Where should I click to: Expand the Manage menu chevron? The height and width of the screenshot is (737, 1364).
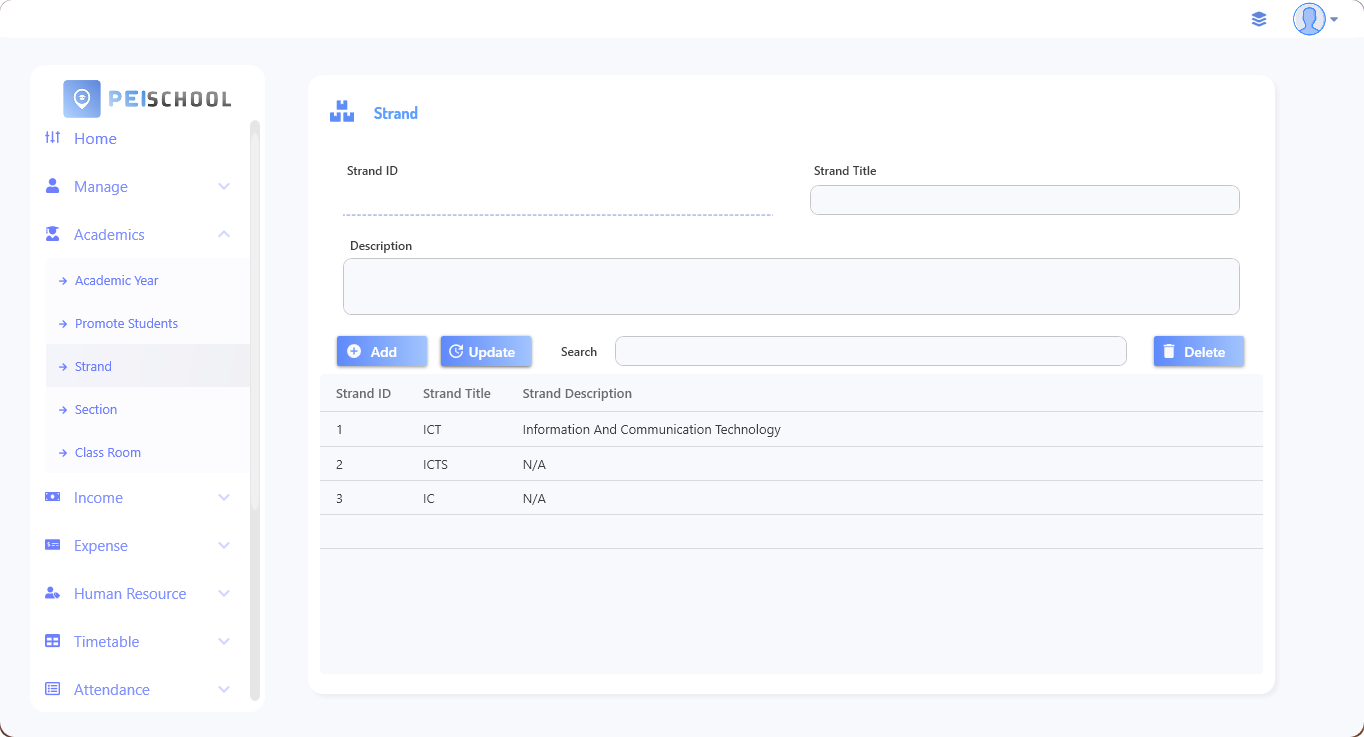pyautogui.click(x=224, y=187)
